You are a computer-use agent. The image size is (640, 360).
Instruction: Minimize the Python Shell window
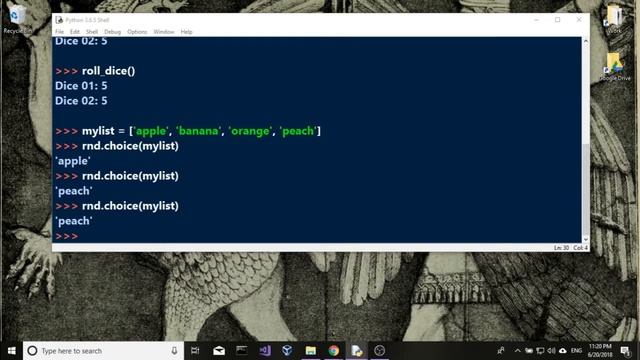537,20
